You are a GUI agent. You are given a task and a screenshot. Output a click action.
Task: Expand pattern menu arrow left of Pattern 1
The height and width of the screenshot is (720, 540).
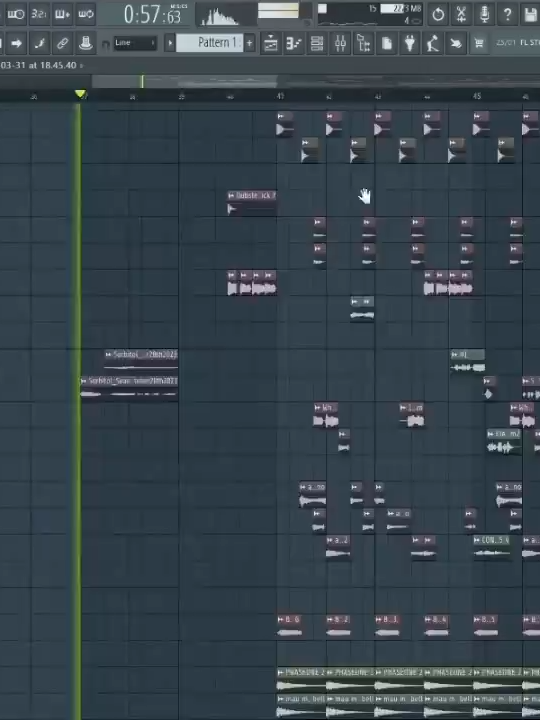[x=170, y=43]
